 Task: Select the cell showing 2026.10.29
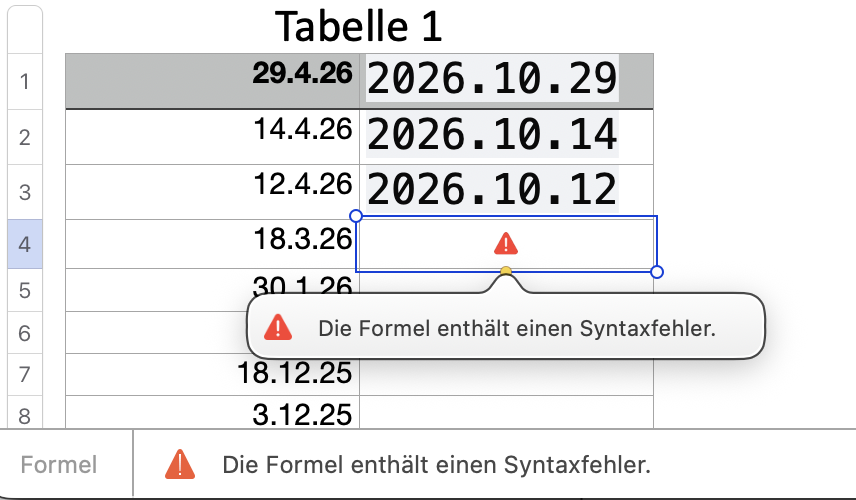click(493, 79)
